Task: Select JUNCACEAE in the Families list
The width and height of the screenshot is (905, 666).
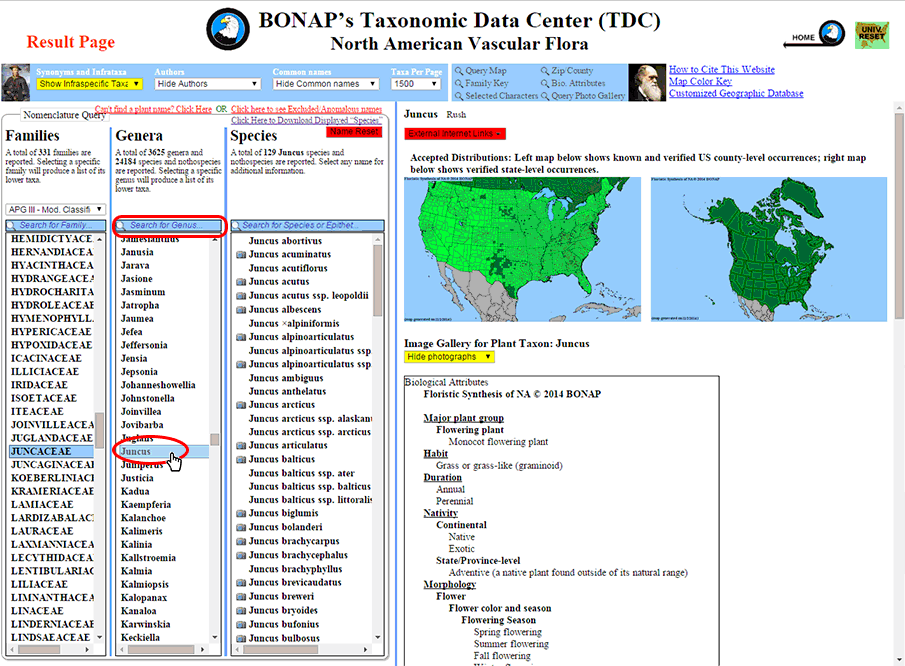Action: (x=51, y=452)
